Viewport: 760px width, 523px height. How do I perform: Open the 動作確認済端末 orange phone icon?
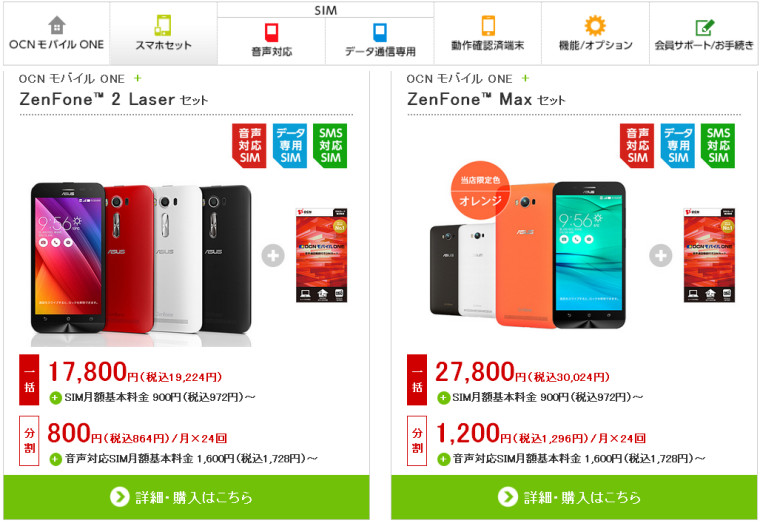(x=488, y=25)
